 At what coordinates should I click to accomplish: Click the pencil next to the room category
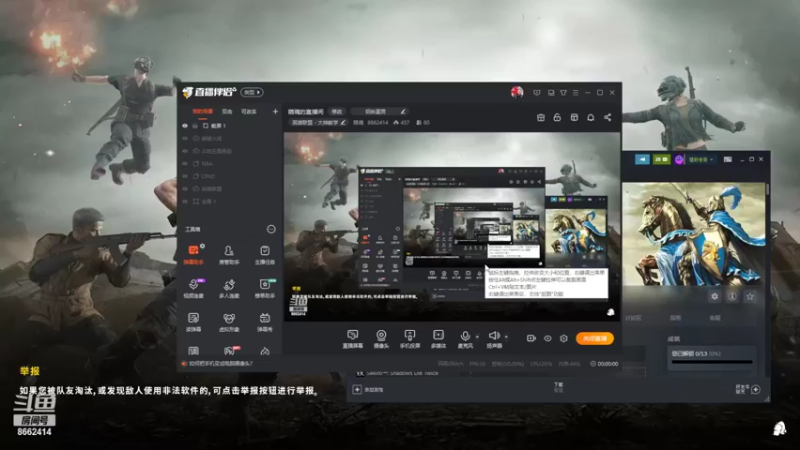(x=343, y=122)
